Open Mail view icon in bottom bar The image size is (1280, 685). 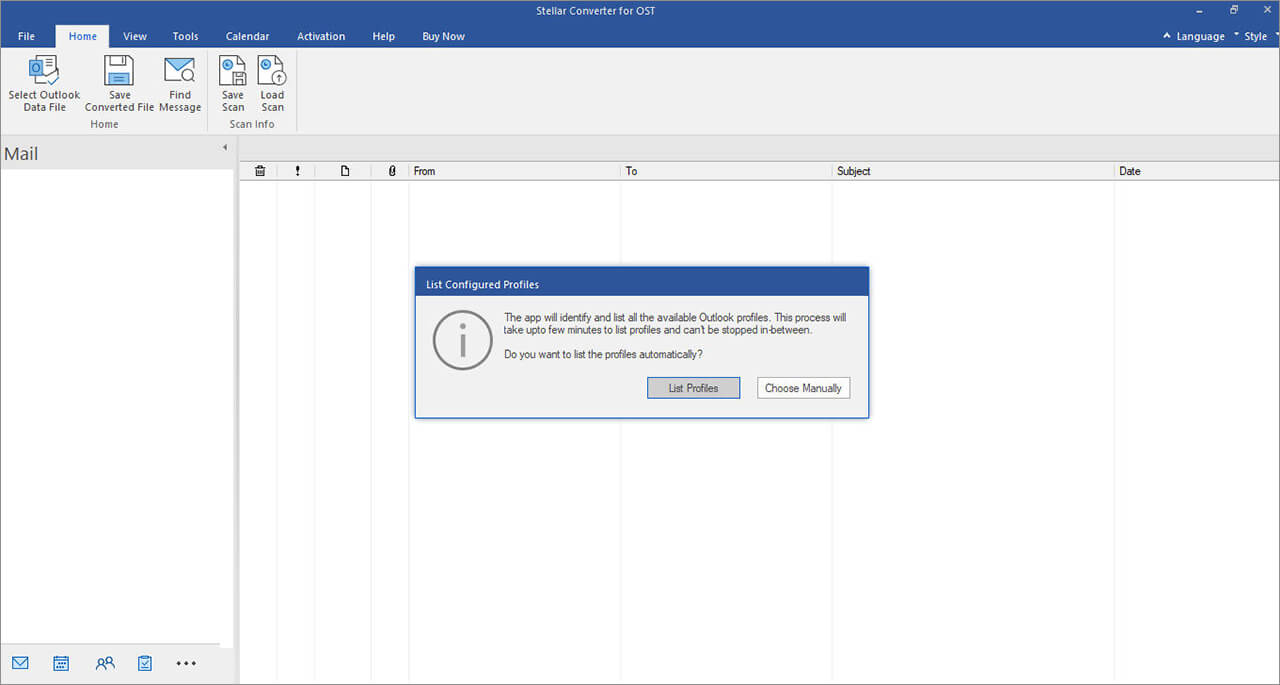coord(20,662)
